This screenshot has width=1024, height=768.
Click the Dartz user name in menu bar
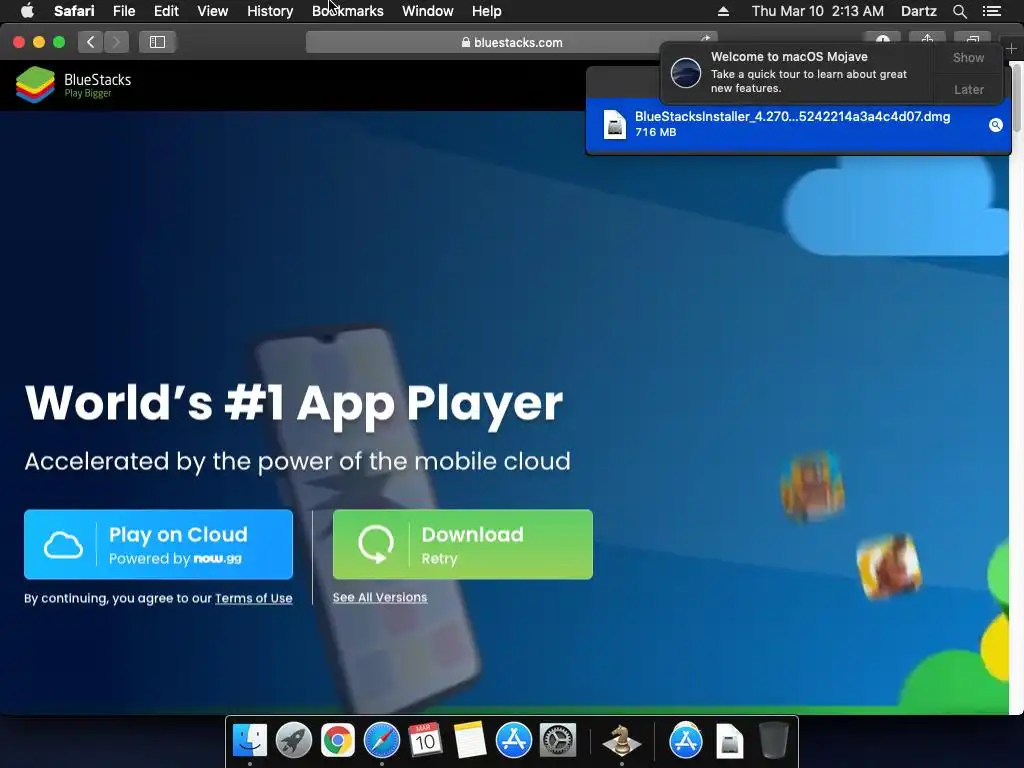pos(918,11)
